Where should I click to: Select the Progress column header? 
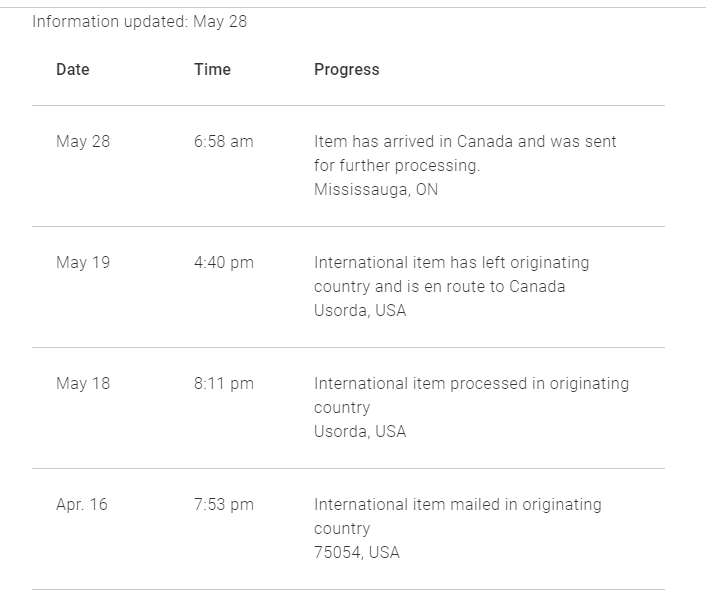click(x=347, y=70)
